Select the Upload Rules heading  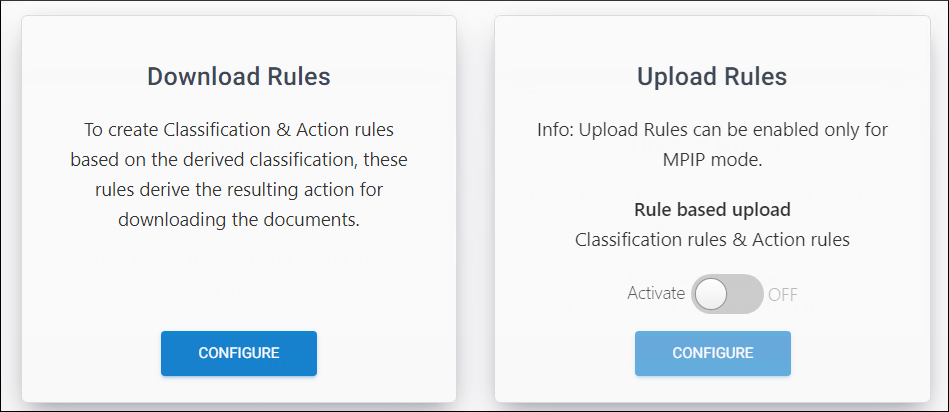pos(712,77)
